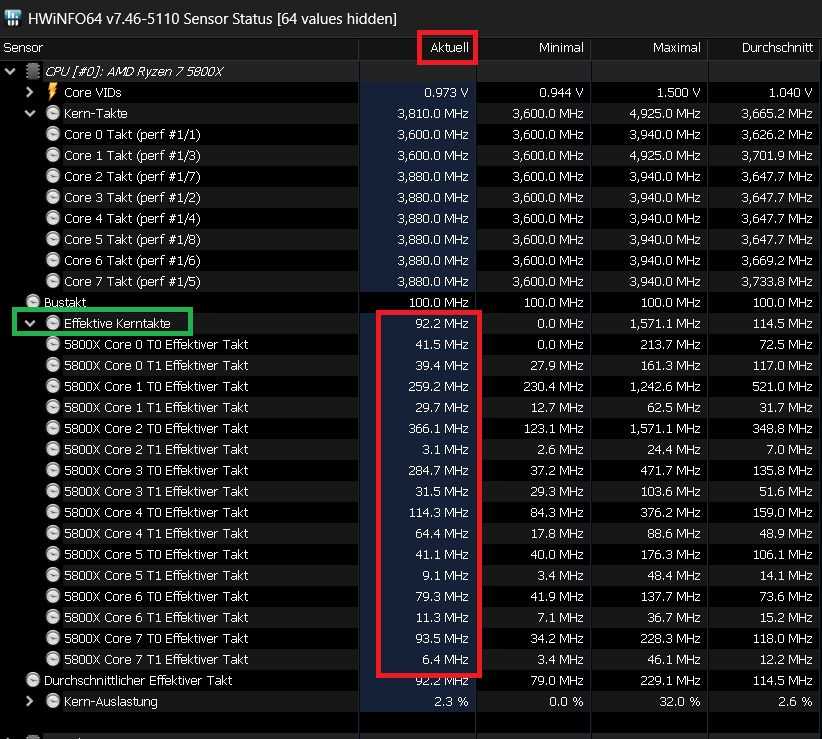The image size is (822, 739).
Task: Click the icon of Core 6 T0 Effektiver Takt
Action: click(53, 595)
